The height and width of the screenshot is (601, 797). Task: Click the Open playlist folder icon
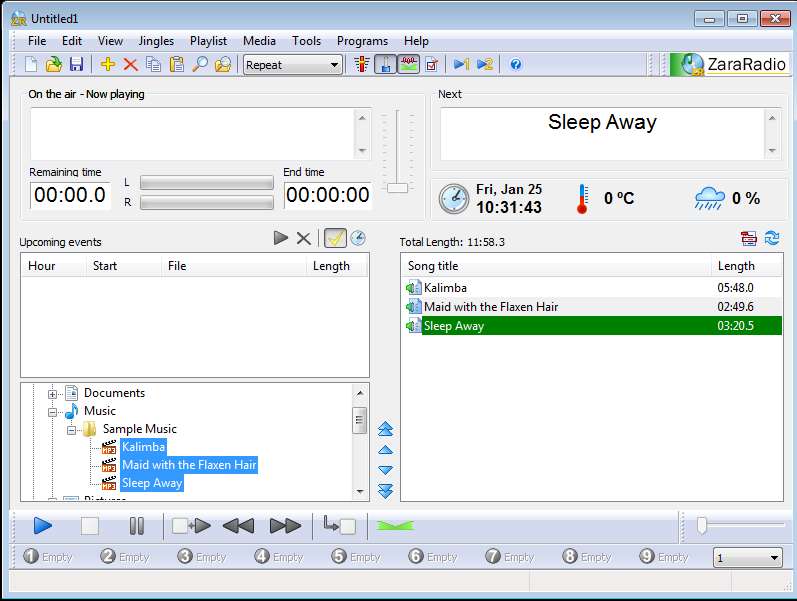(x=54, y=65)
